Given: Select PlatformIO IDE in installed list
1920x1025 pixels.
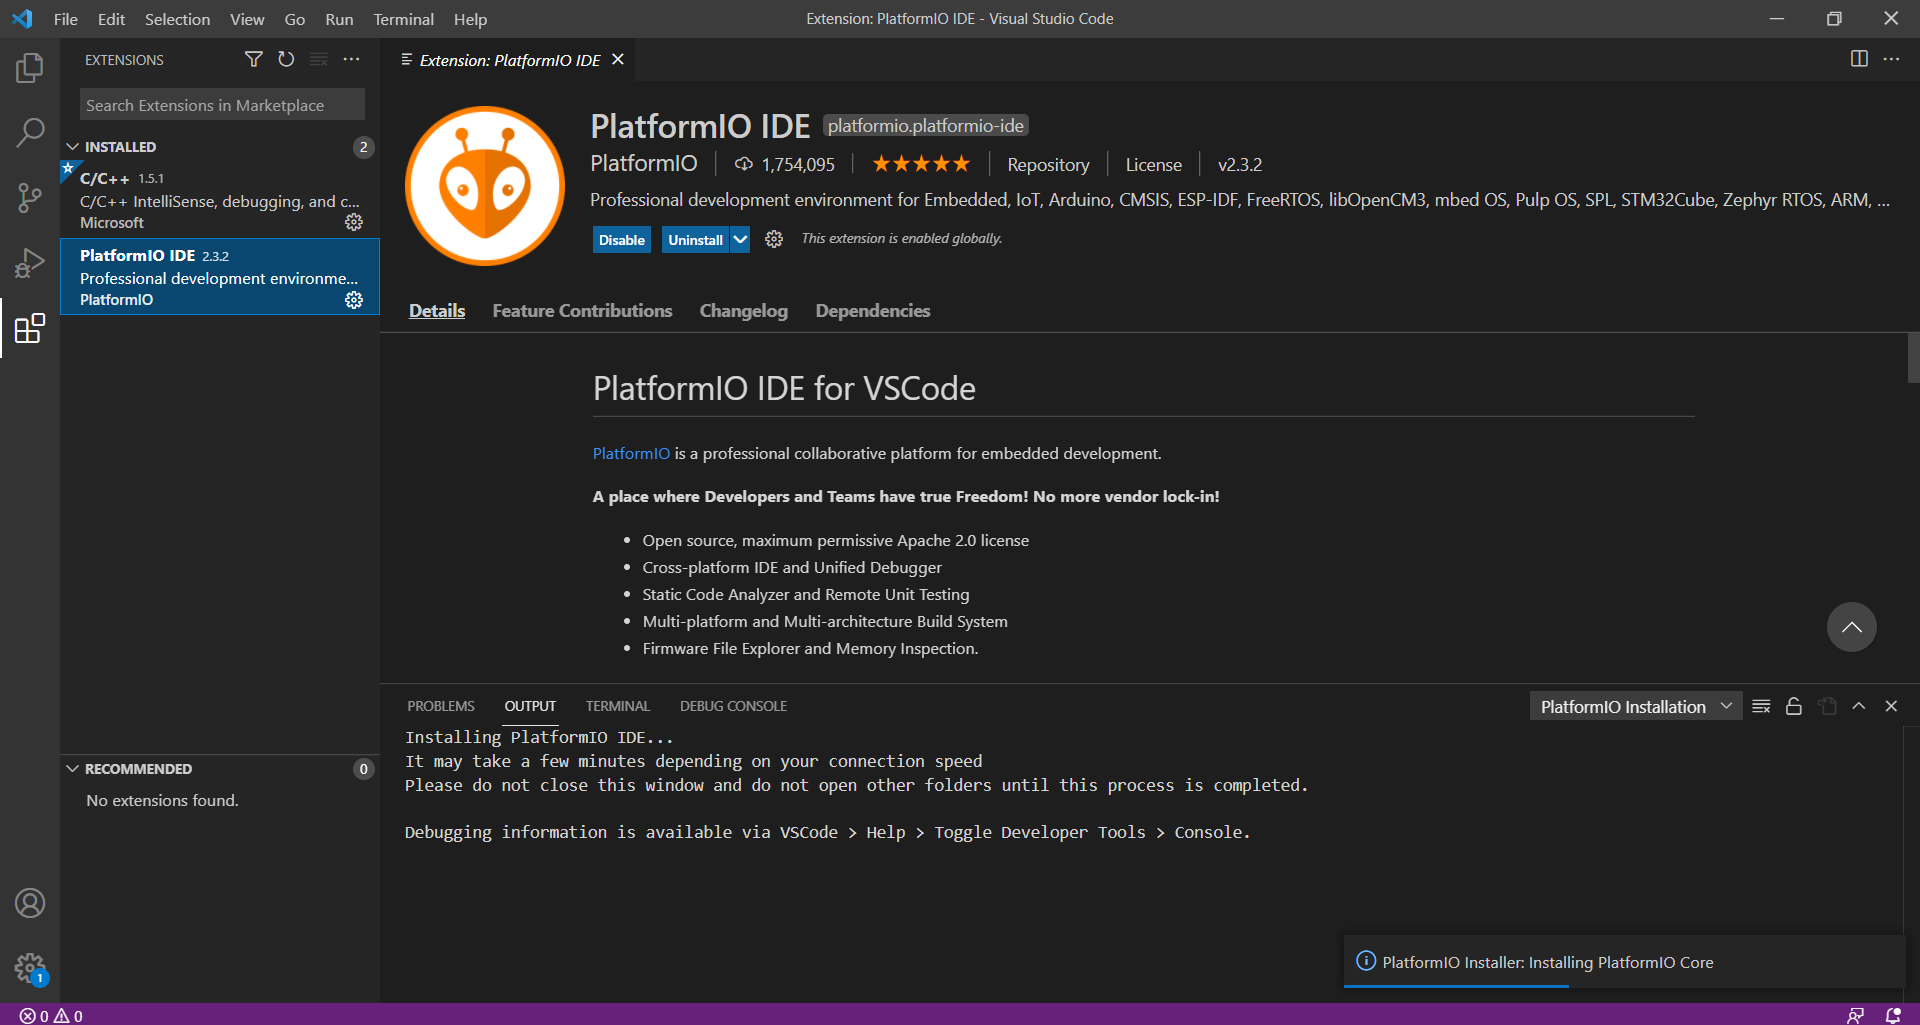Looking at the screenshot, I should click(220, 277).
